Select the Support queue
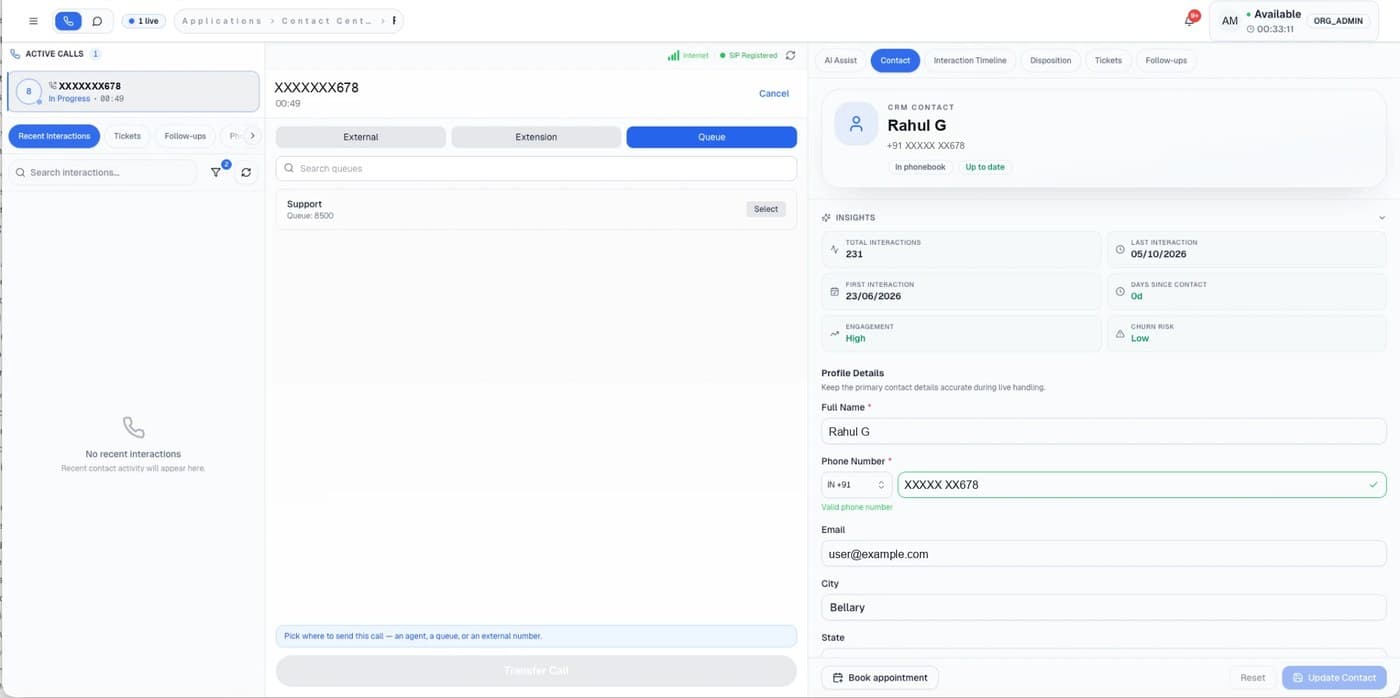 (x=766, y=210)
